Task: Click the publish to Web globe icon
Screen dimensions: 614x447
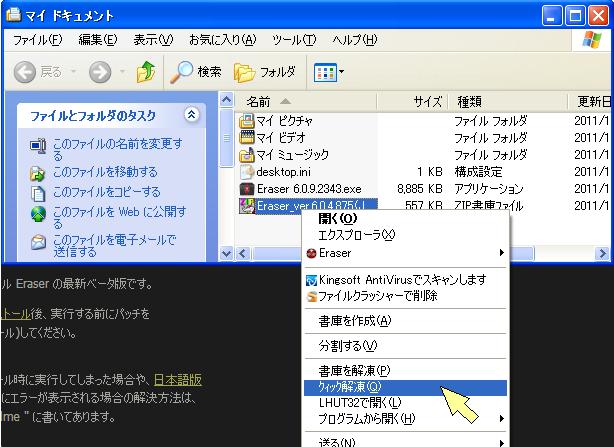Action: point(38,214)
